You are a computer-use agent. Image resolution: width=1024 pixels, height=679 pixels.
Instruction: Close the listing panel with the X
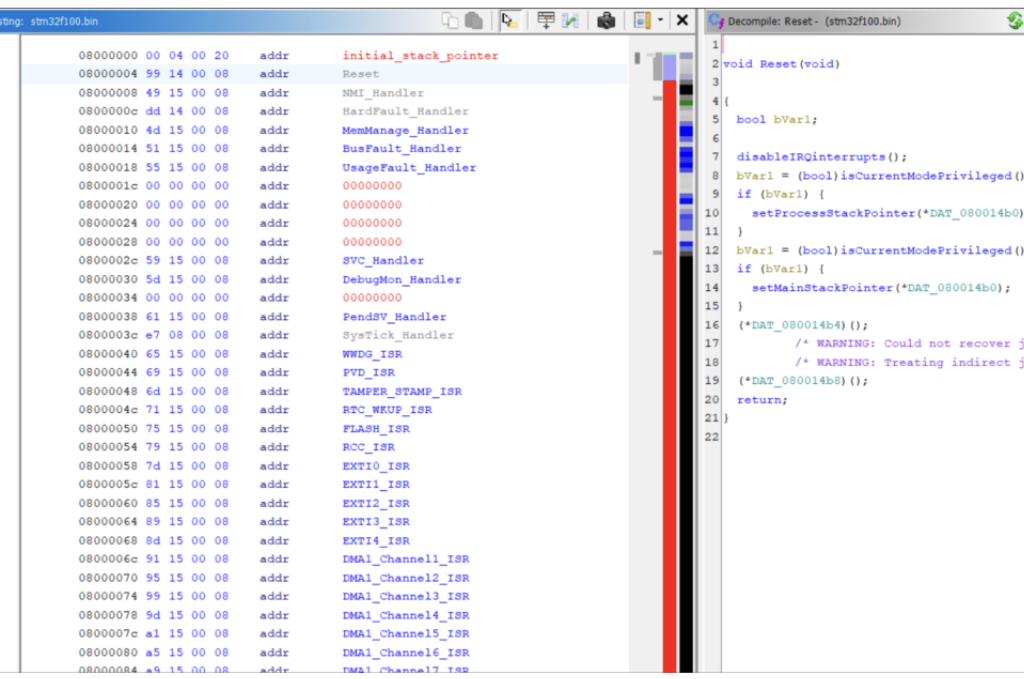click(683, 20)
